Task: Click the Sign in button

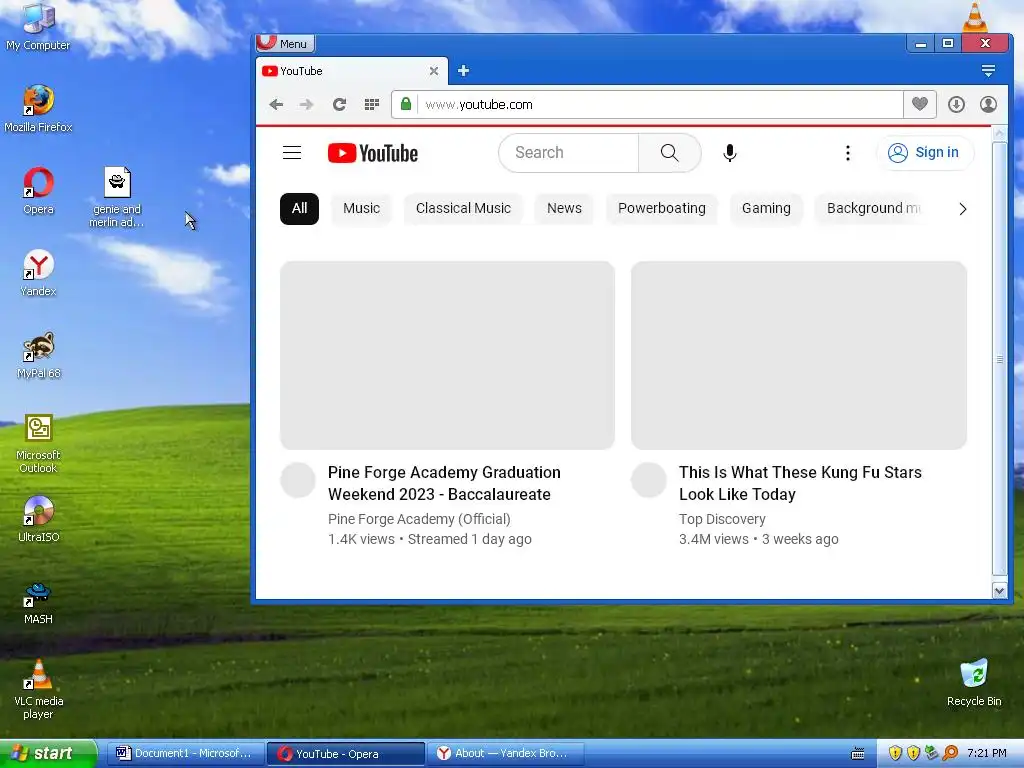Action: point(924,153)
